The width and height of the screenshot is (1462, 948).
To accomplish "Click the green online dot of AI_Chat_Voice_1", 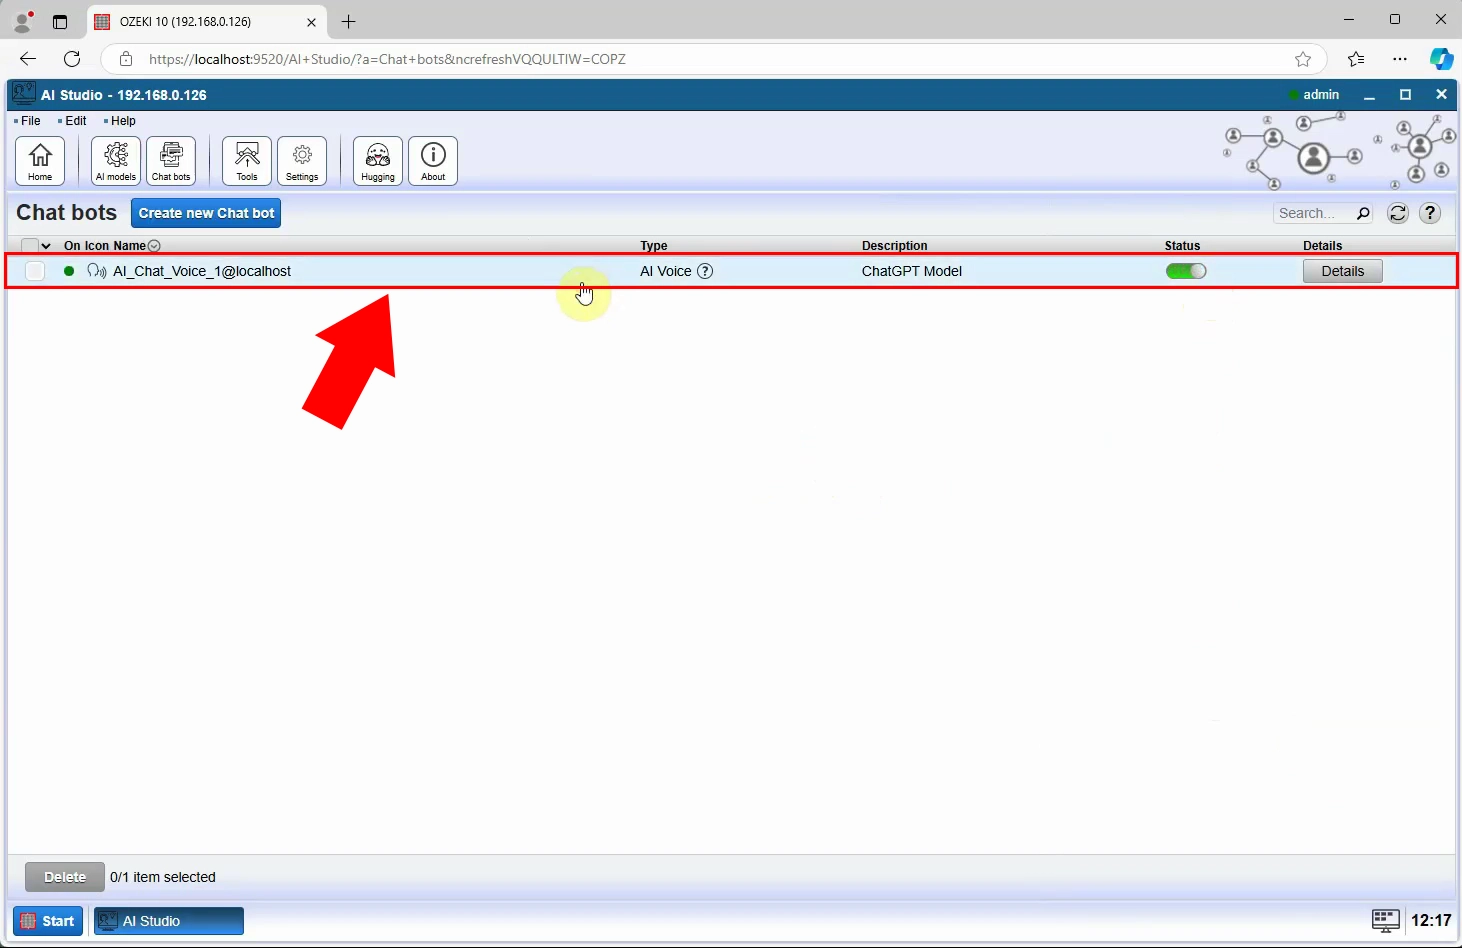I will (x=69, y=271).
